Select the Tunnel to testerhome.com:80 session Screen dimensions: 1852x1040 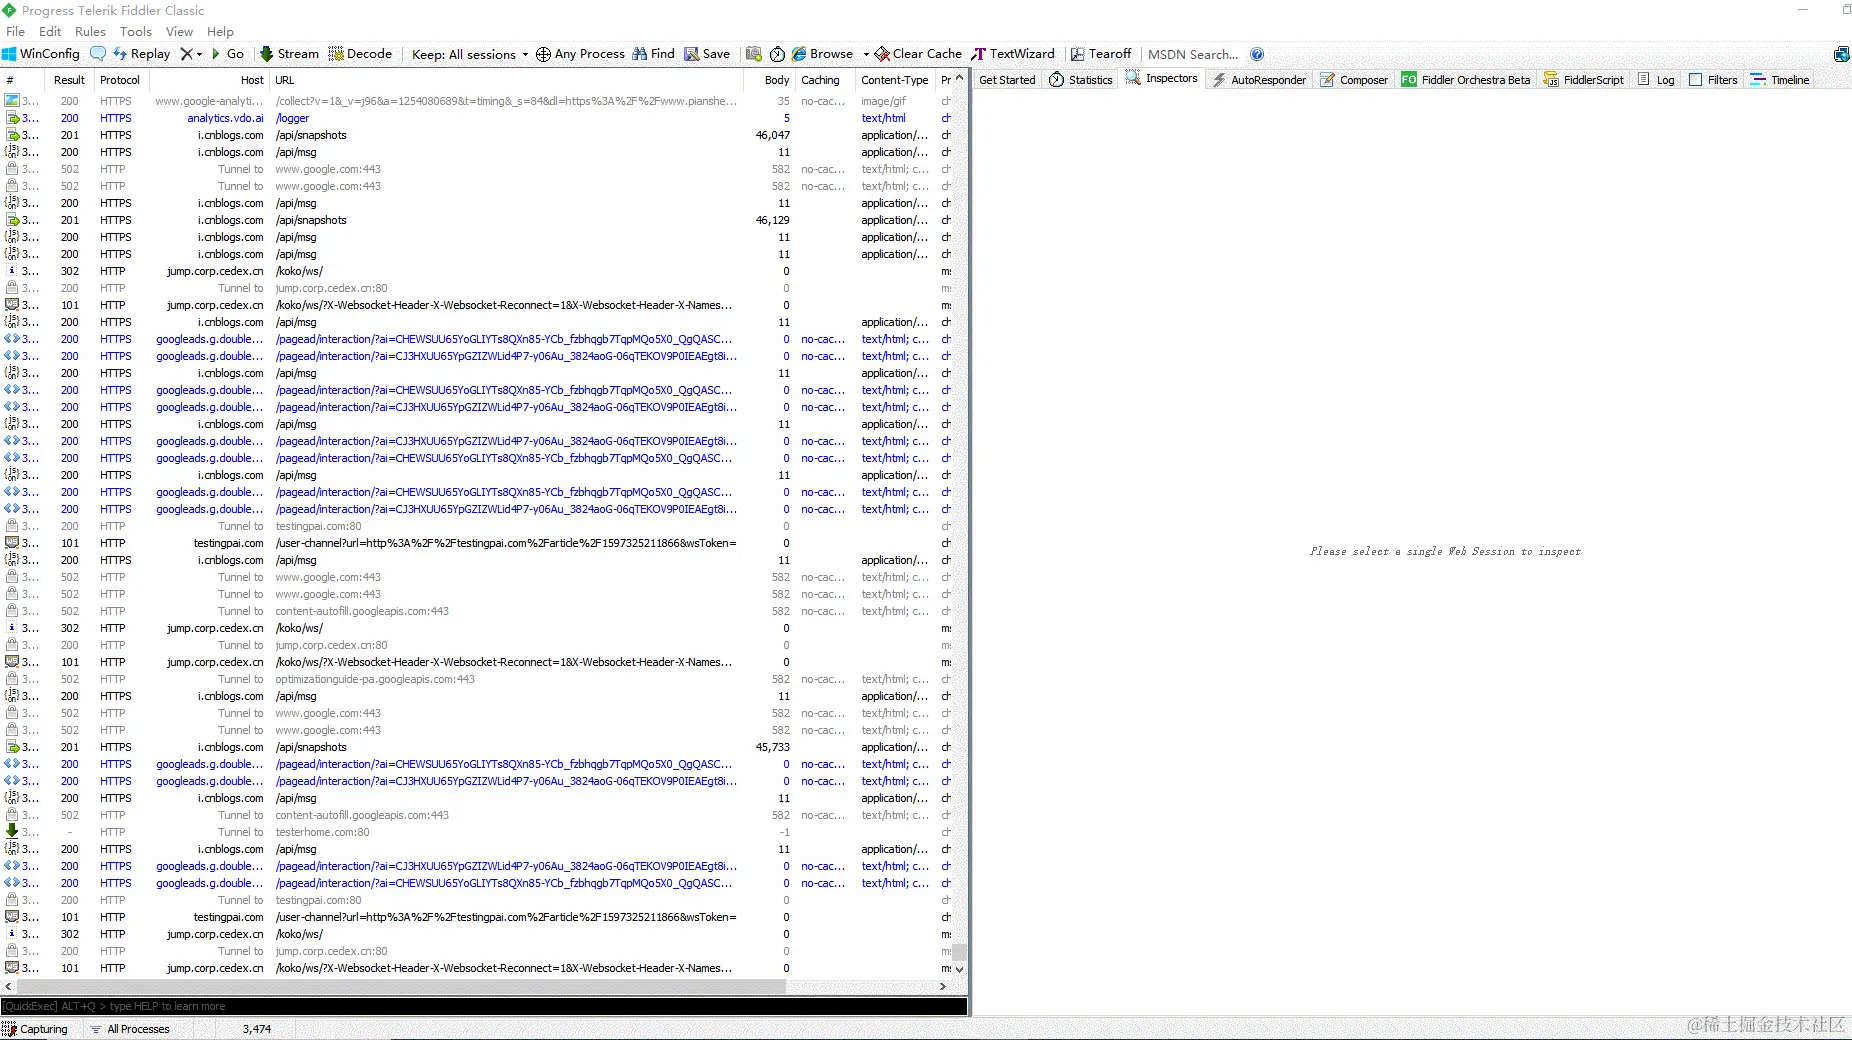tap(476, 832)
